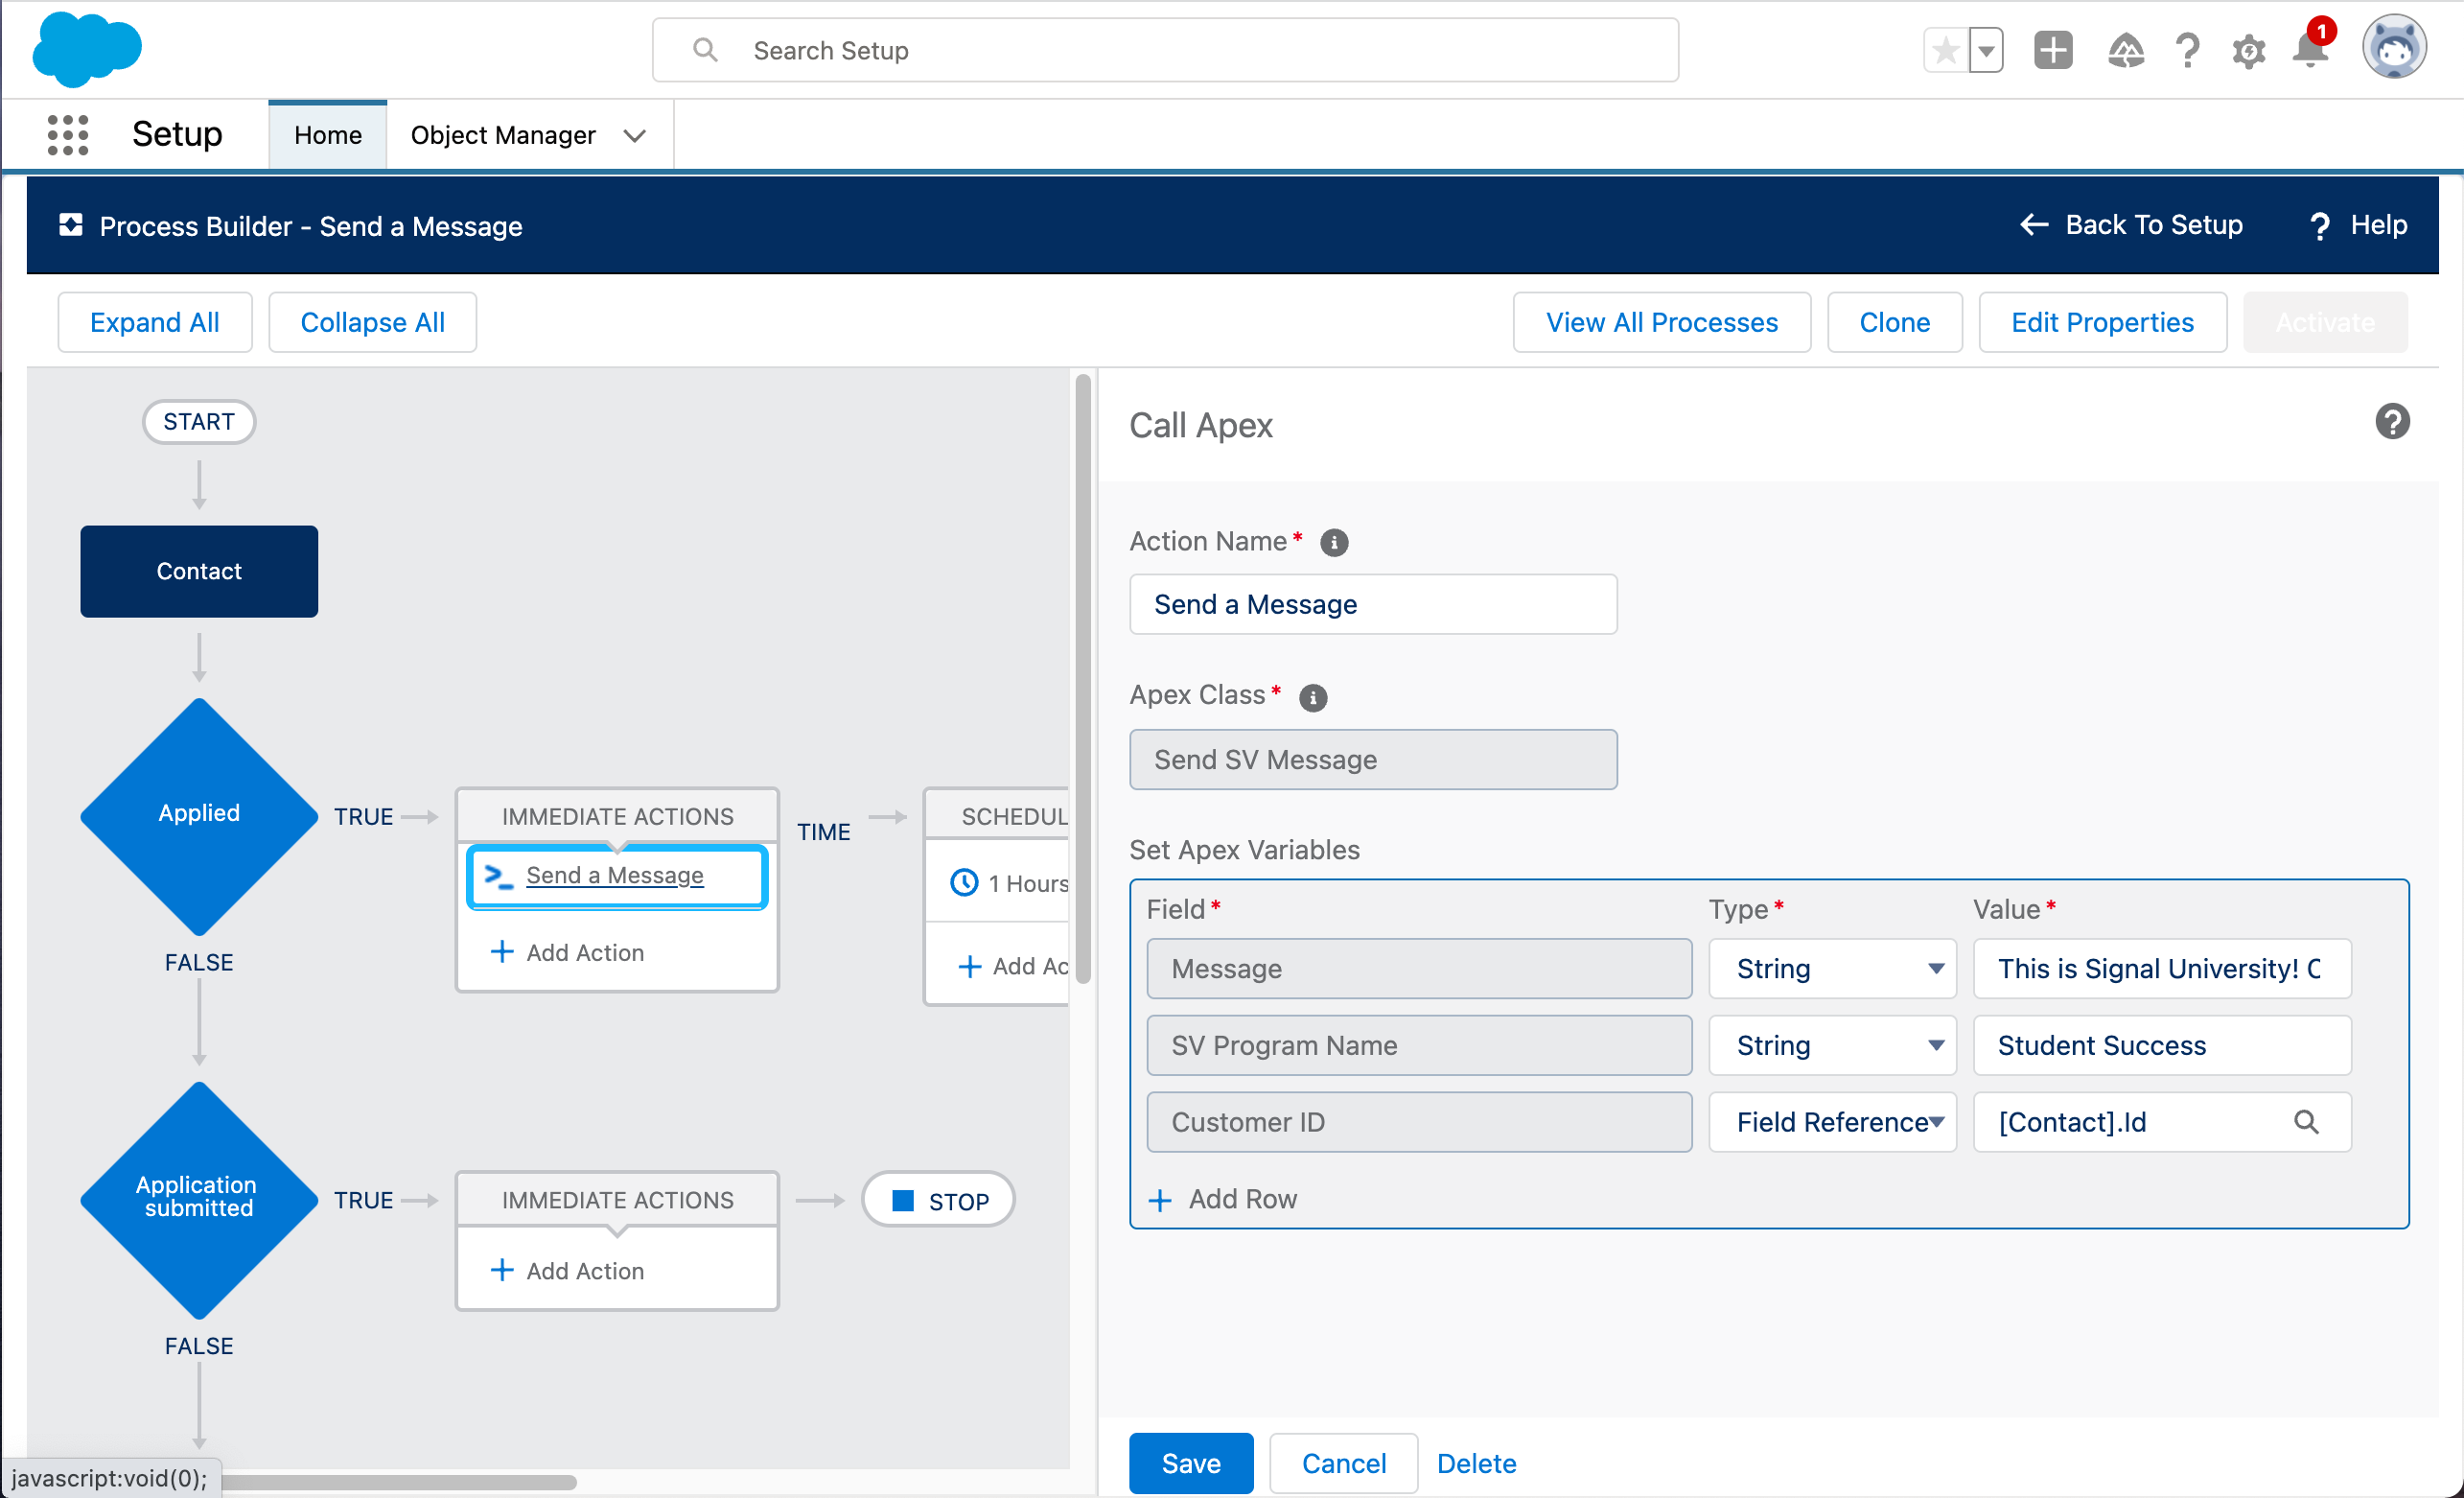Click the [Contact].Id lookup search icon

2306,1122
